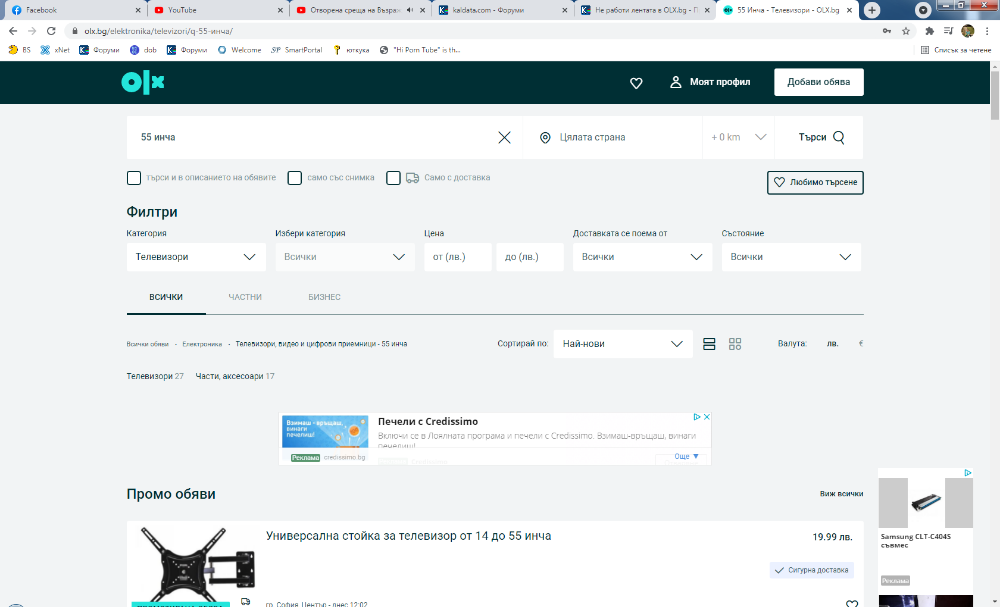Enable Търси и в описанието checkbox

(133, 178)
